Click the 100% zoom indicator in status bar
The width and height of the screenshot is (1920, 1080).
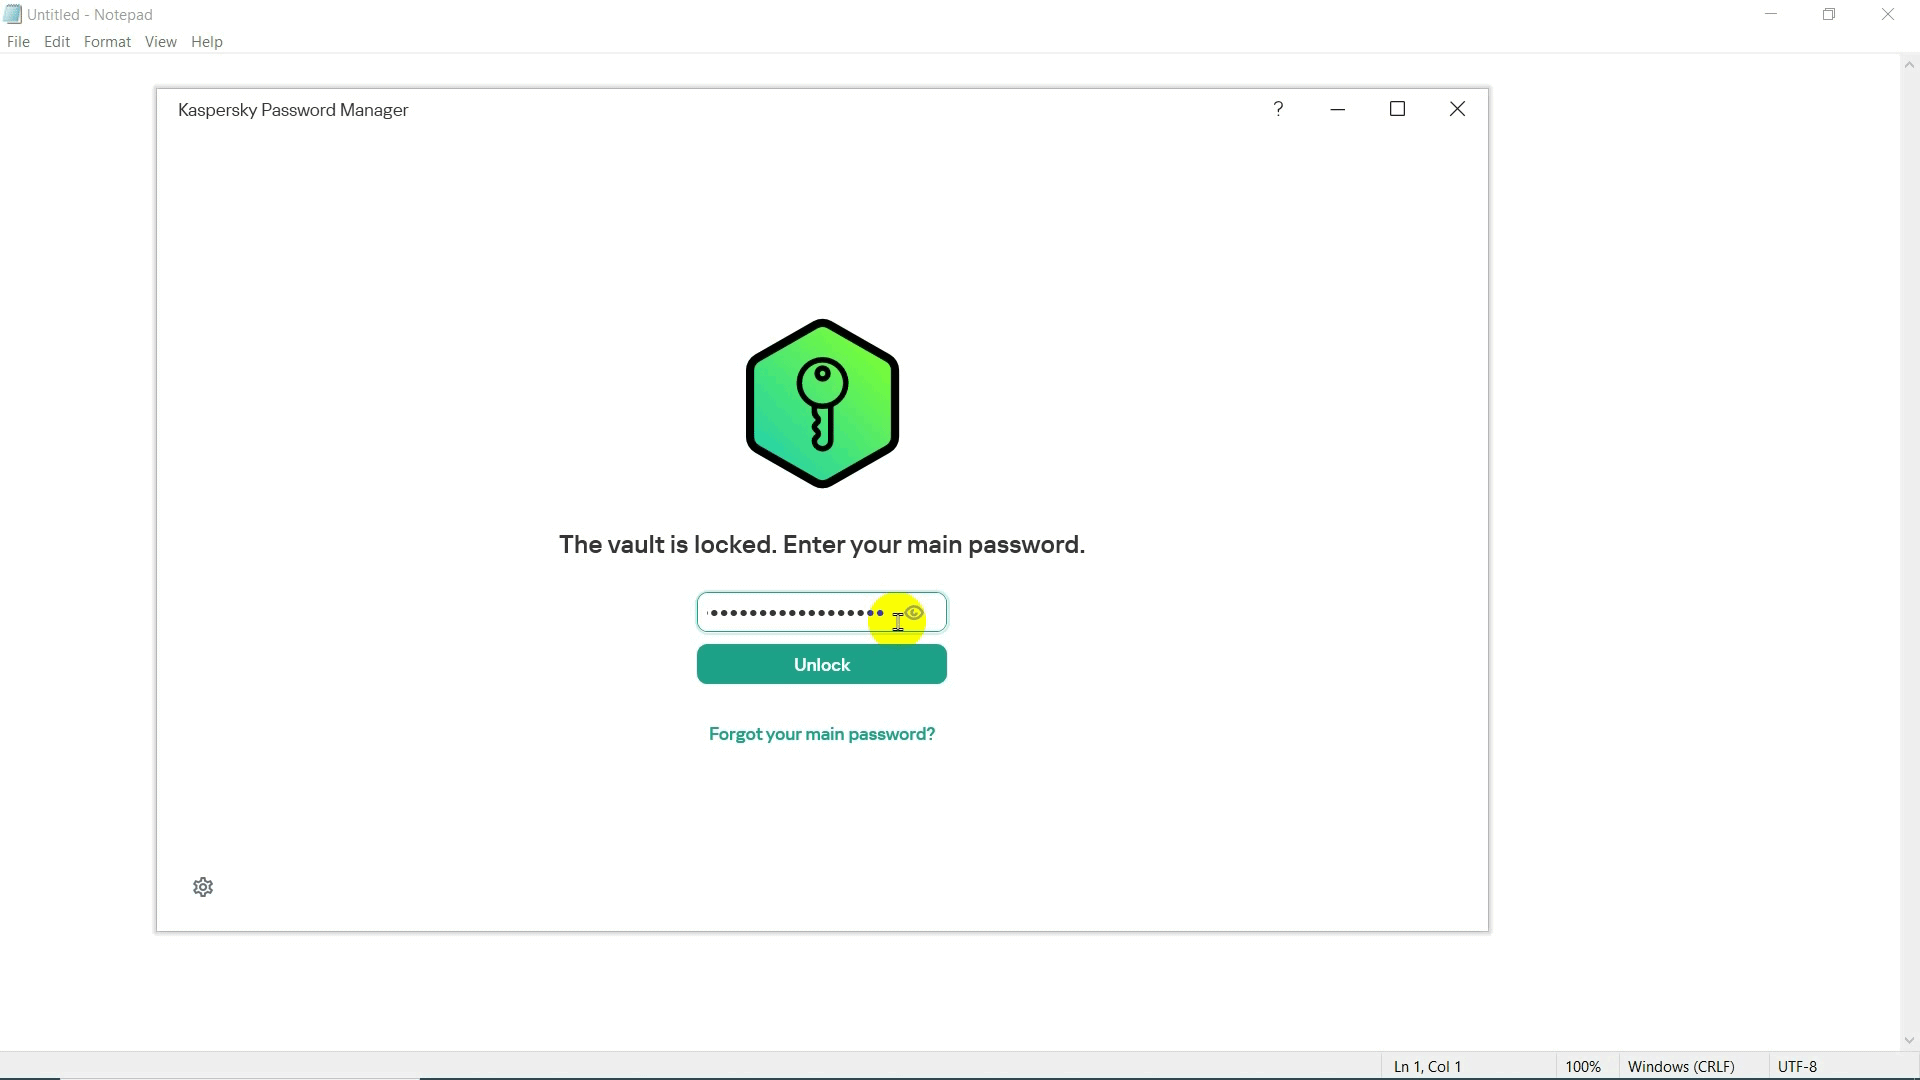(x=1585, y=1066)
